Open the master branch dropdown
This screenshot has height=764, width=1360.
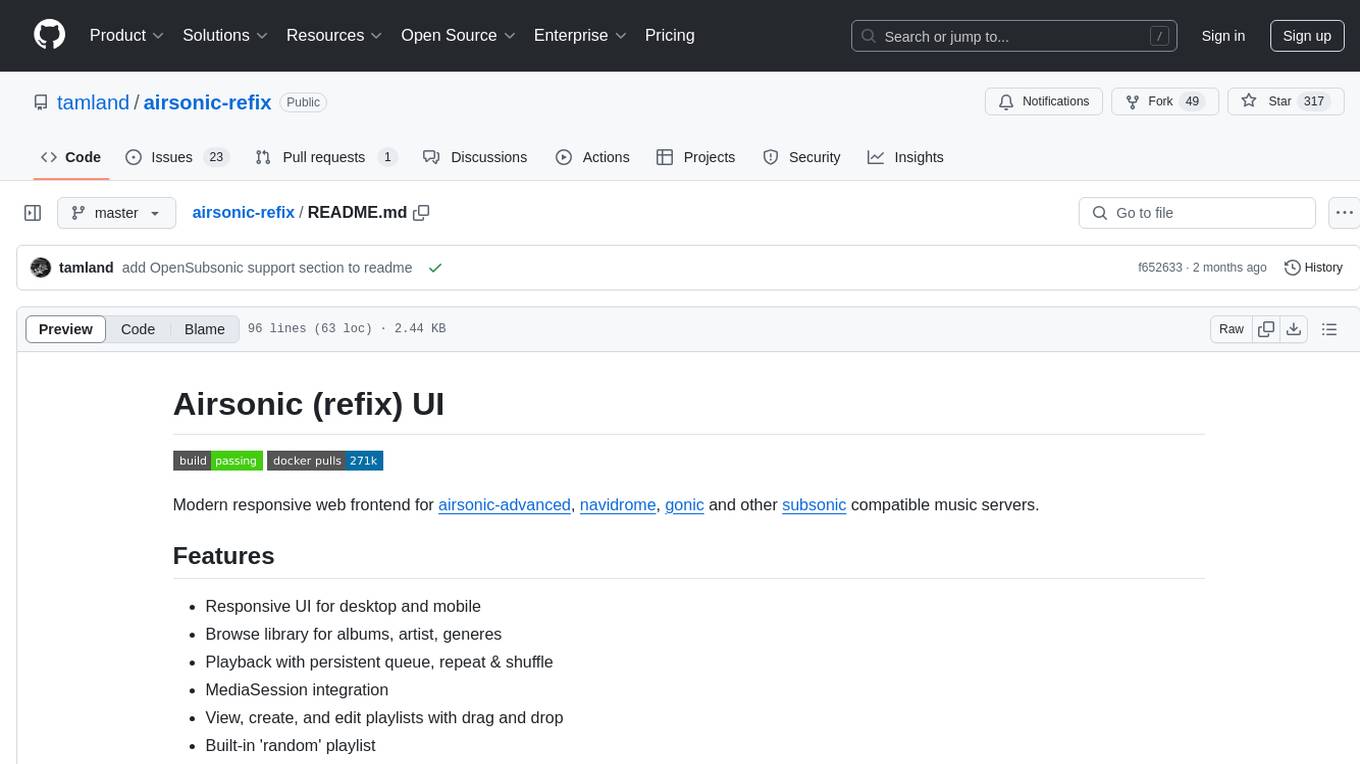[116, 213]
